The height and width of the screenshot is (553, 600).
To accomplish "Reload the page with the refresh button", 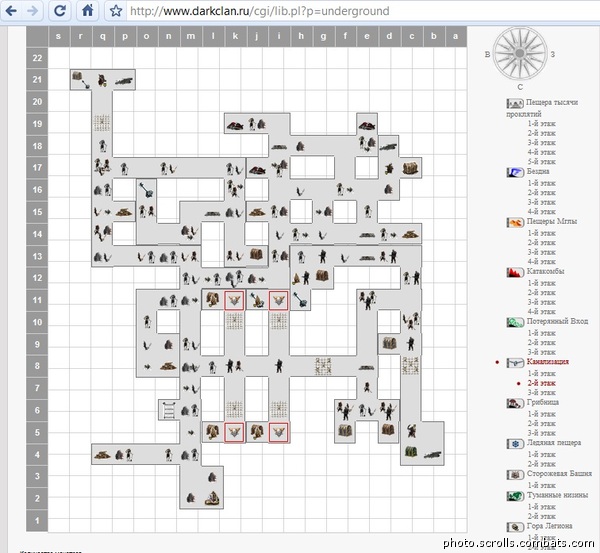I will coord(60,12).
